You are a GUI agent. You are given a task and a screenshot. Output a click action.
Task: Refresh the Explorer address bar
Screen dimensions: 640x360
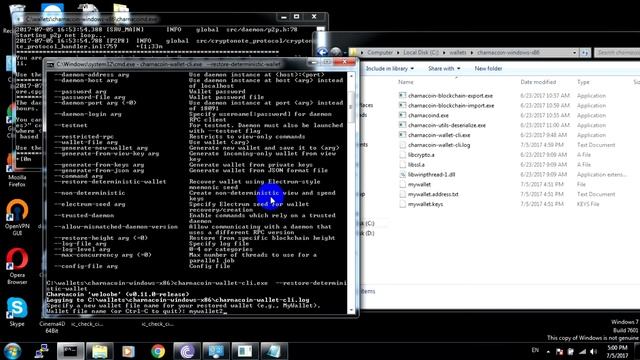coord(585,53)
